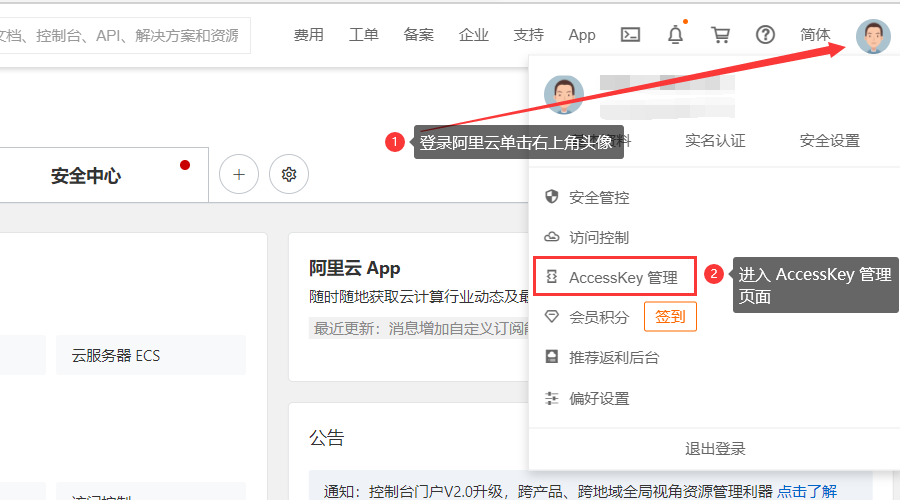Open the 企业 menu
900x500 pixels.
[474, 35]
